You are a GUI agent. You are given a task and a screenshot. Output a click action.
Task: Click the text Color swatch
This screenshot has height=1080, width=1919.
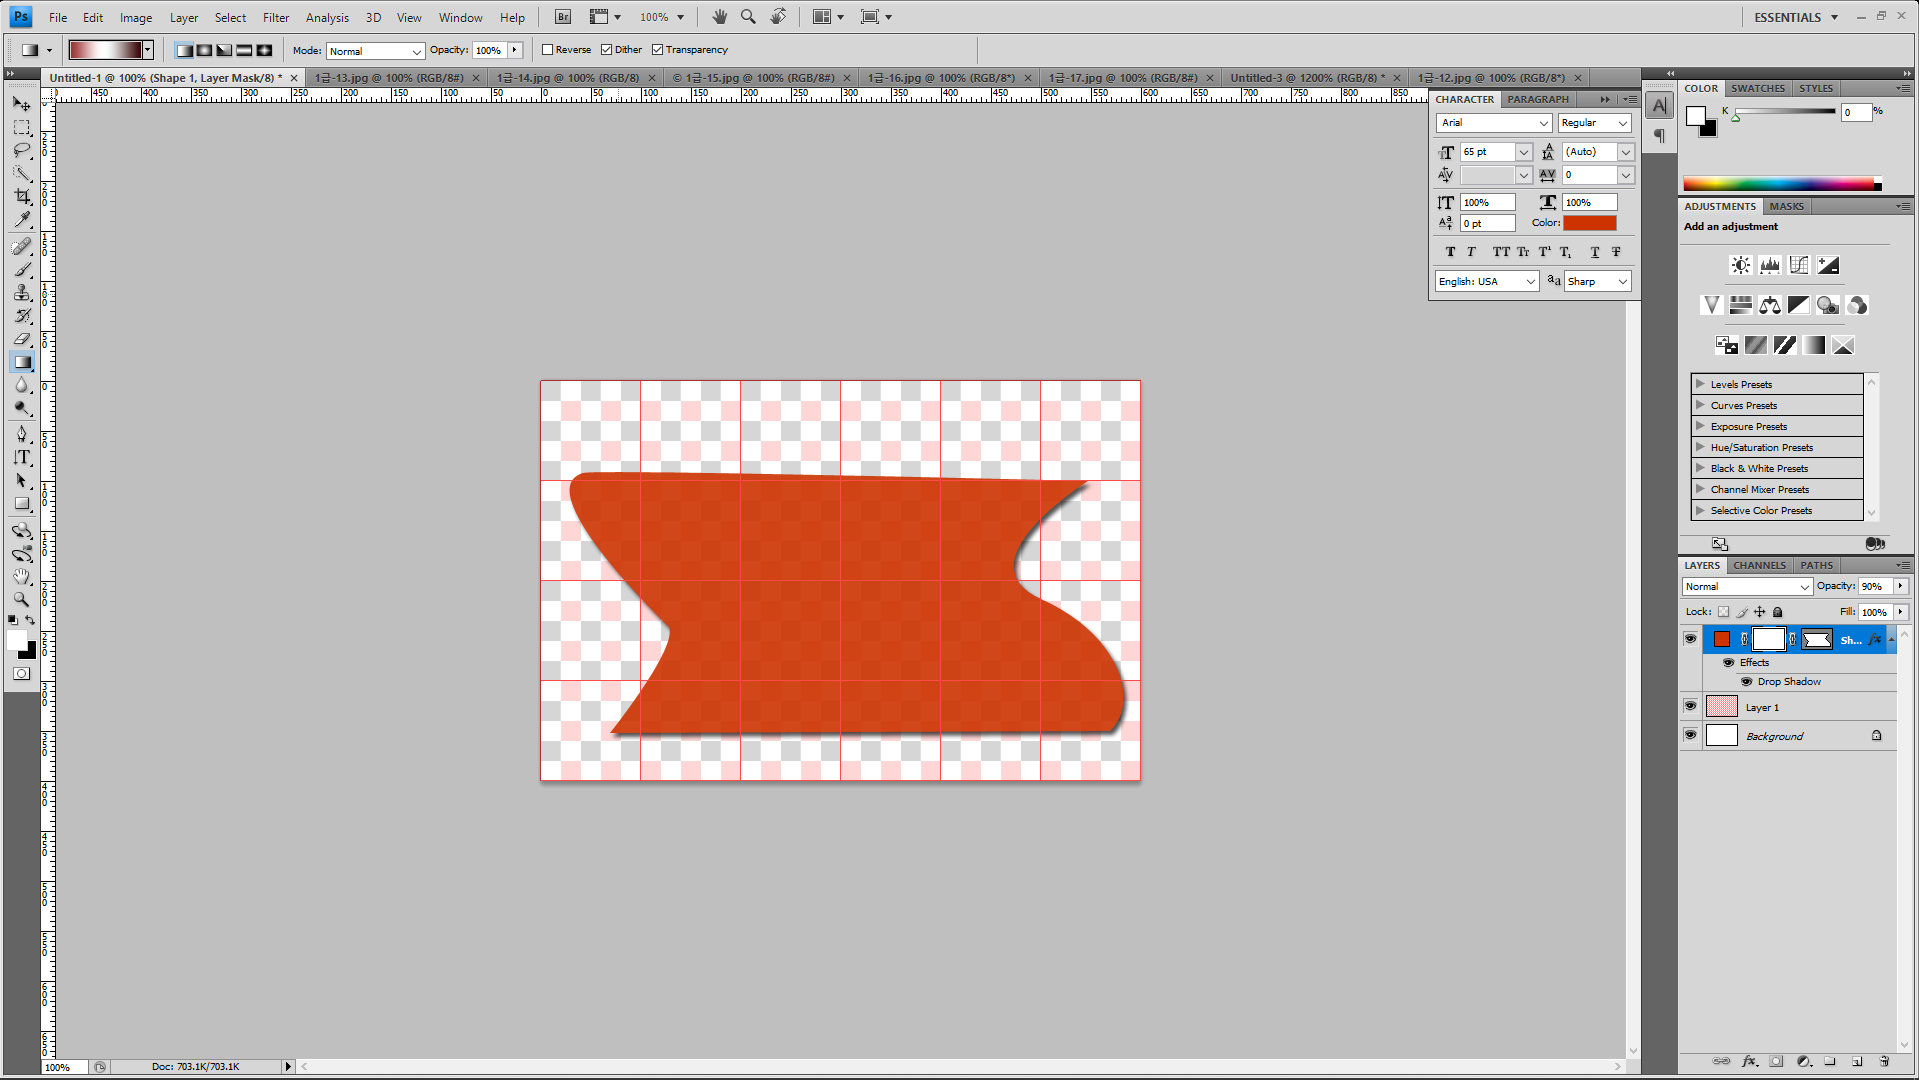coord(1589,223)
